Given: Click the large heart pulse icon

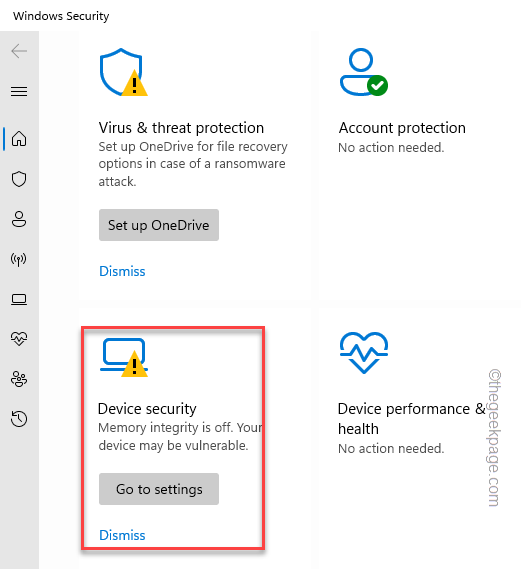Looking at the screenshot, I should click(364, 353).
